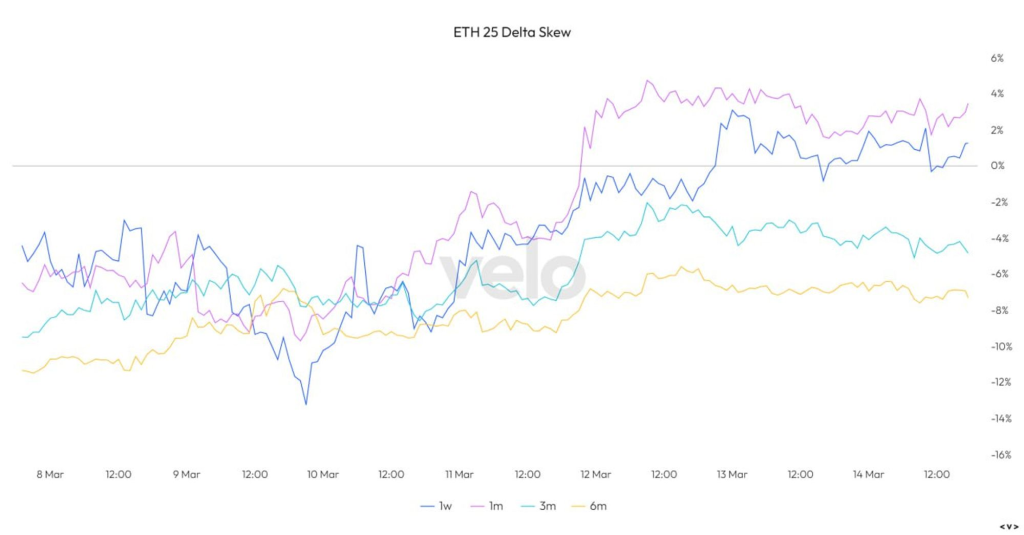Screen dimensions: 1024x535
Task: Click the velo watermark logo
Action: pyautogui.click(x=512, y=275)
